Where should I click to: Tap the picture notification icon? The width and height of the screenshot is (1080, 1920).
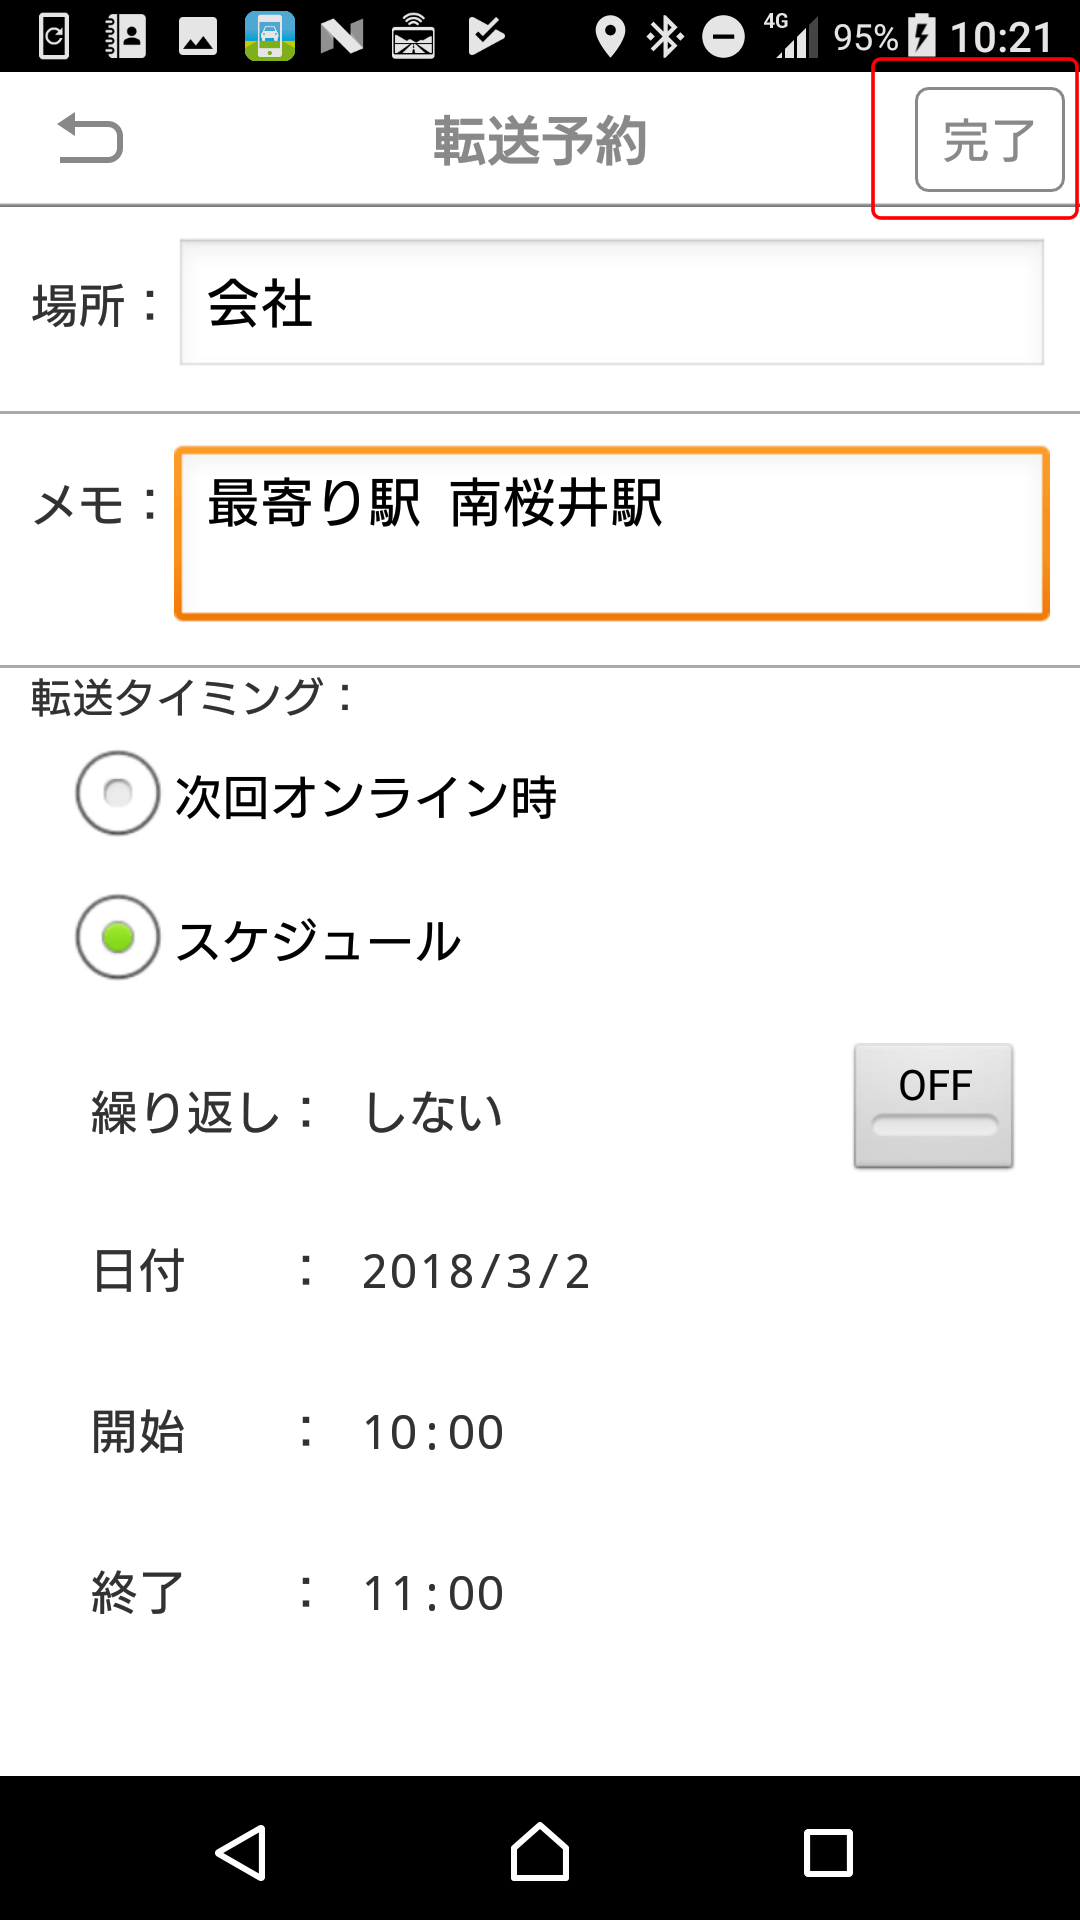tap(198, 38)
